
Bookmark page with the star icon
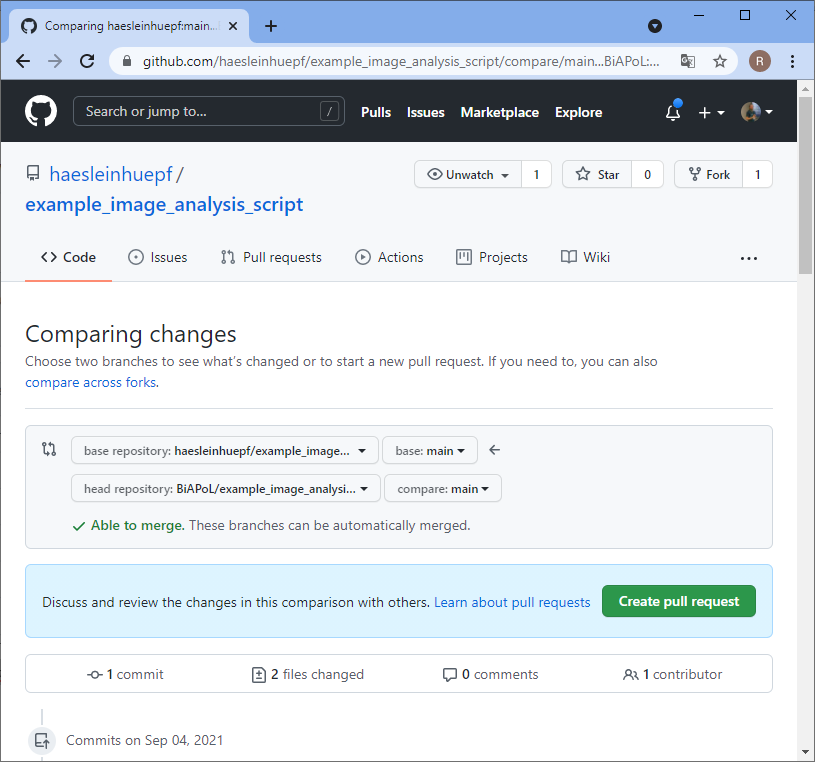[720, 61]
